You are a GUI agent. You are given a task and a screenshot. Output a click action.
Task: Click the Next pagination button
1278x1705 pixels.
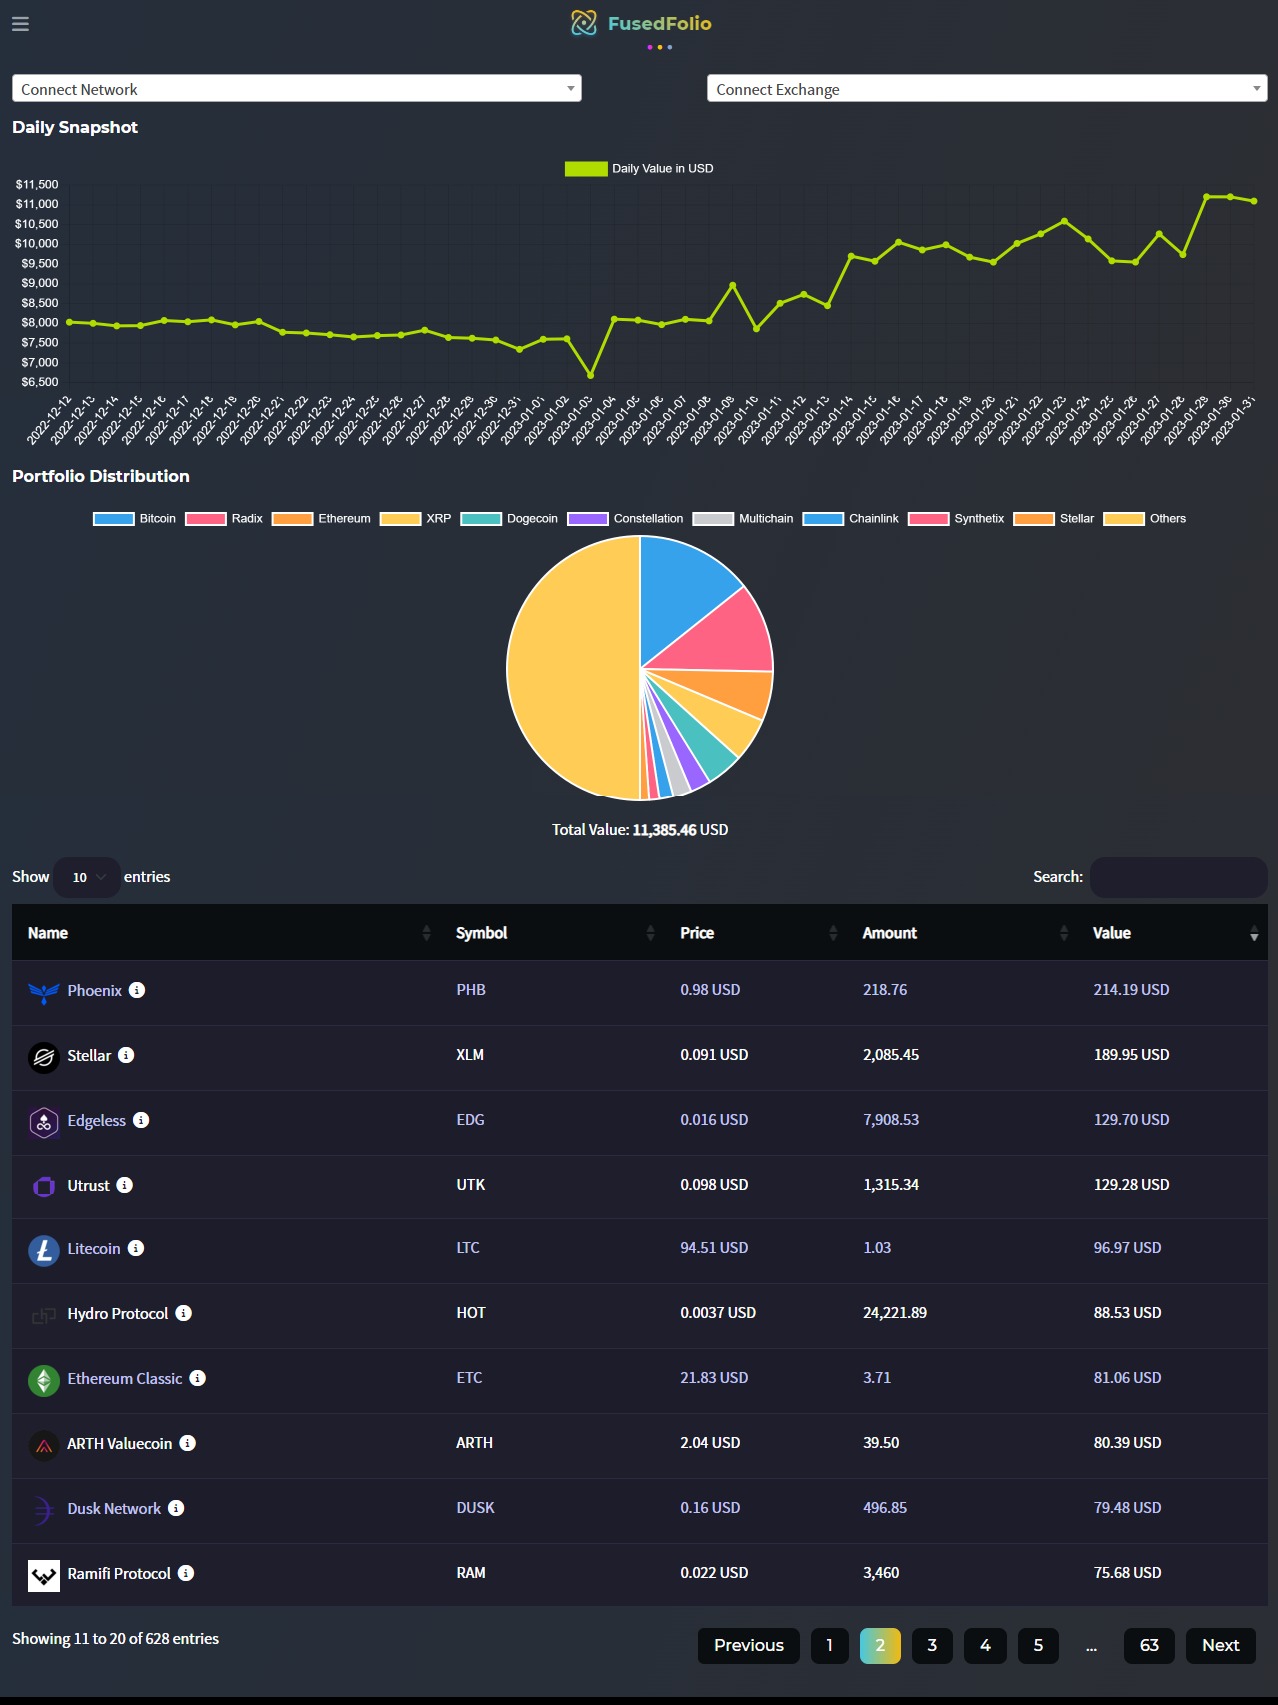(1220, 1645)
